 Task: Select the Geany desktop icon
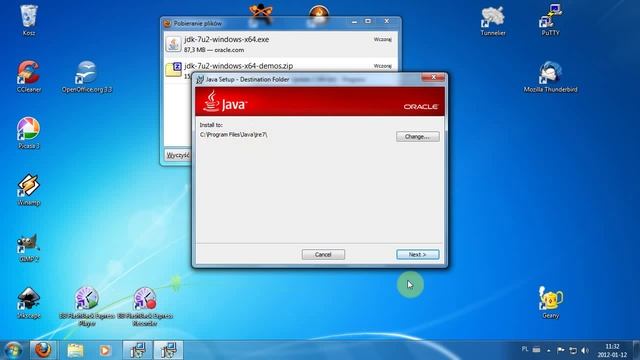550,302
